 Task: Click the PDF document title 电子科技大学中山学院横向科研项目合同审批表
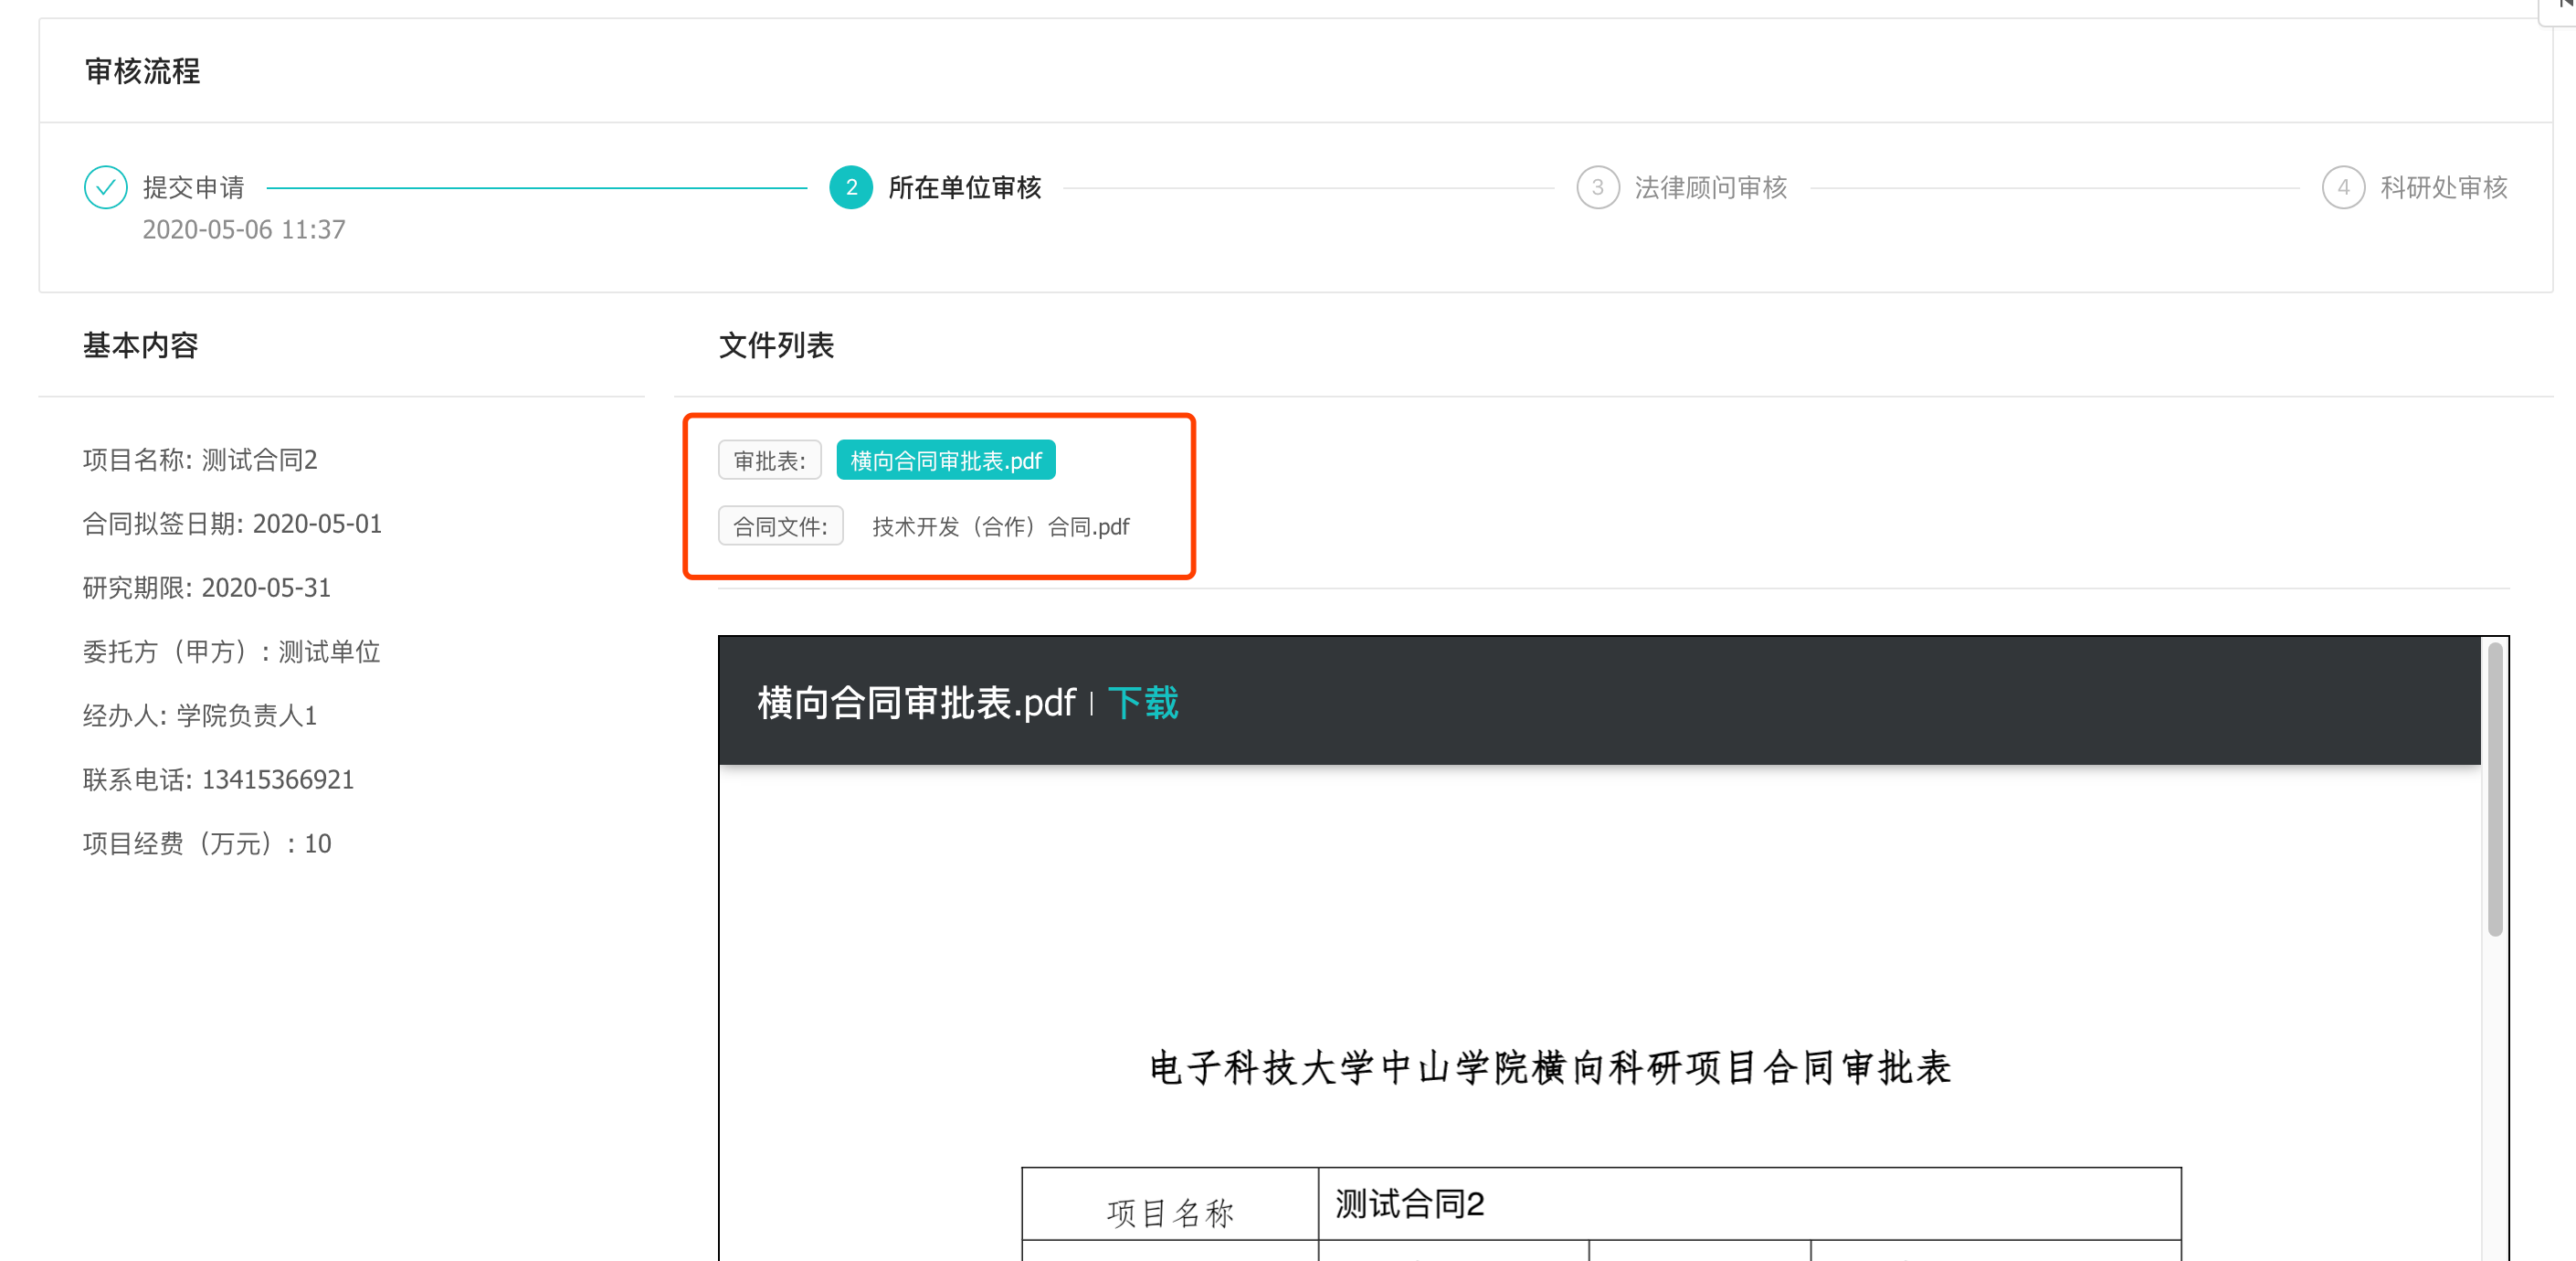click(1550, 1067)
